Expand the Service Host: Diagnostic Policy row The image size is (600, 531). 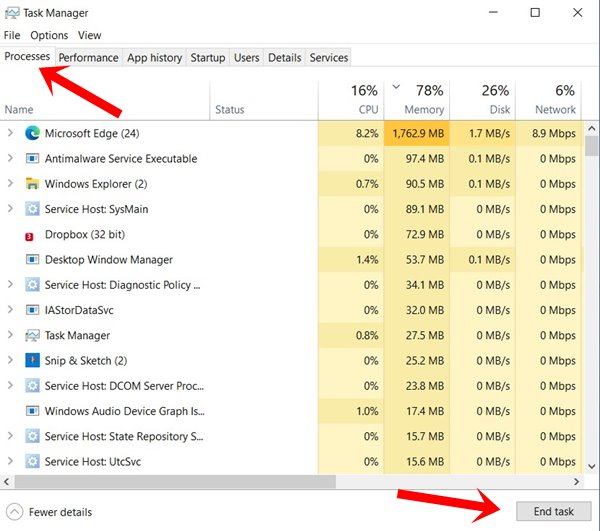[x=10, y=284]
